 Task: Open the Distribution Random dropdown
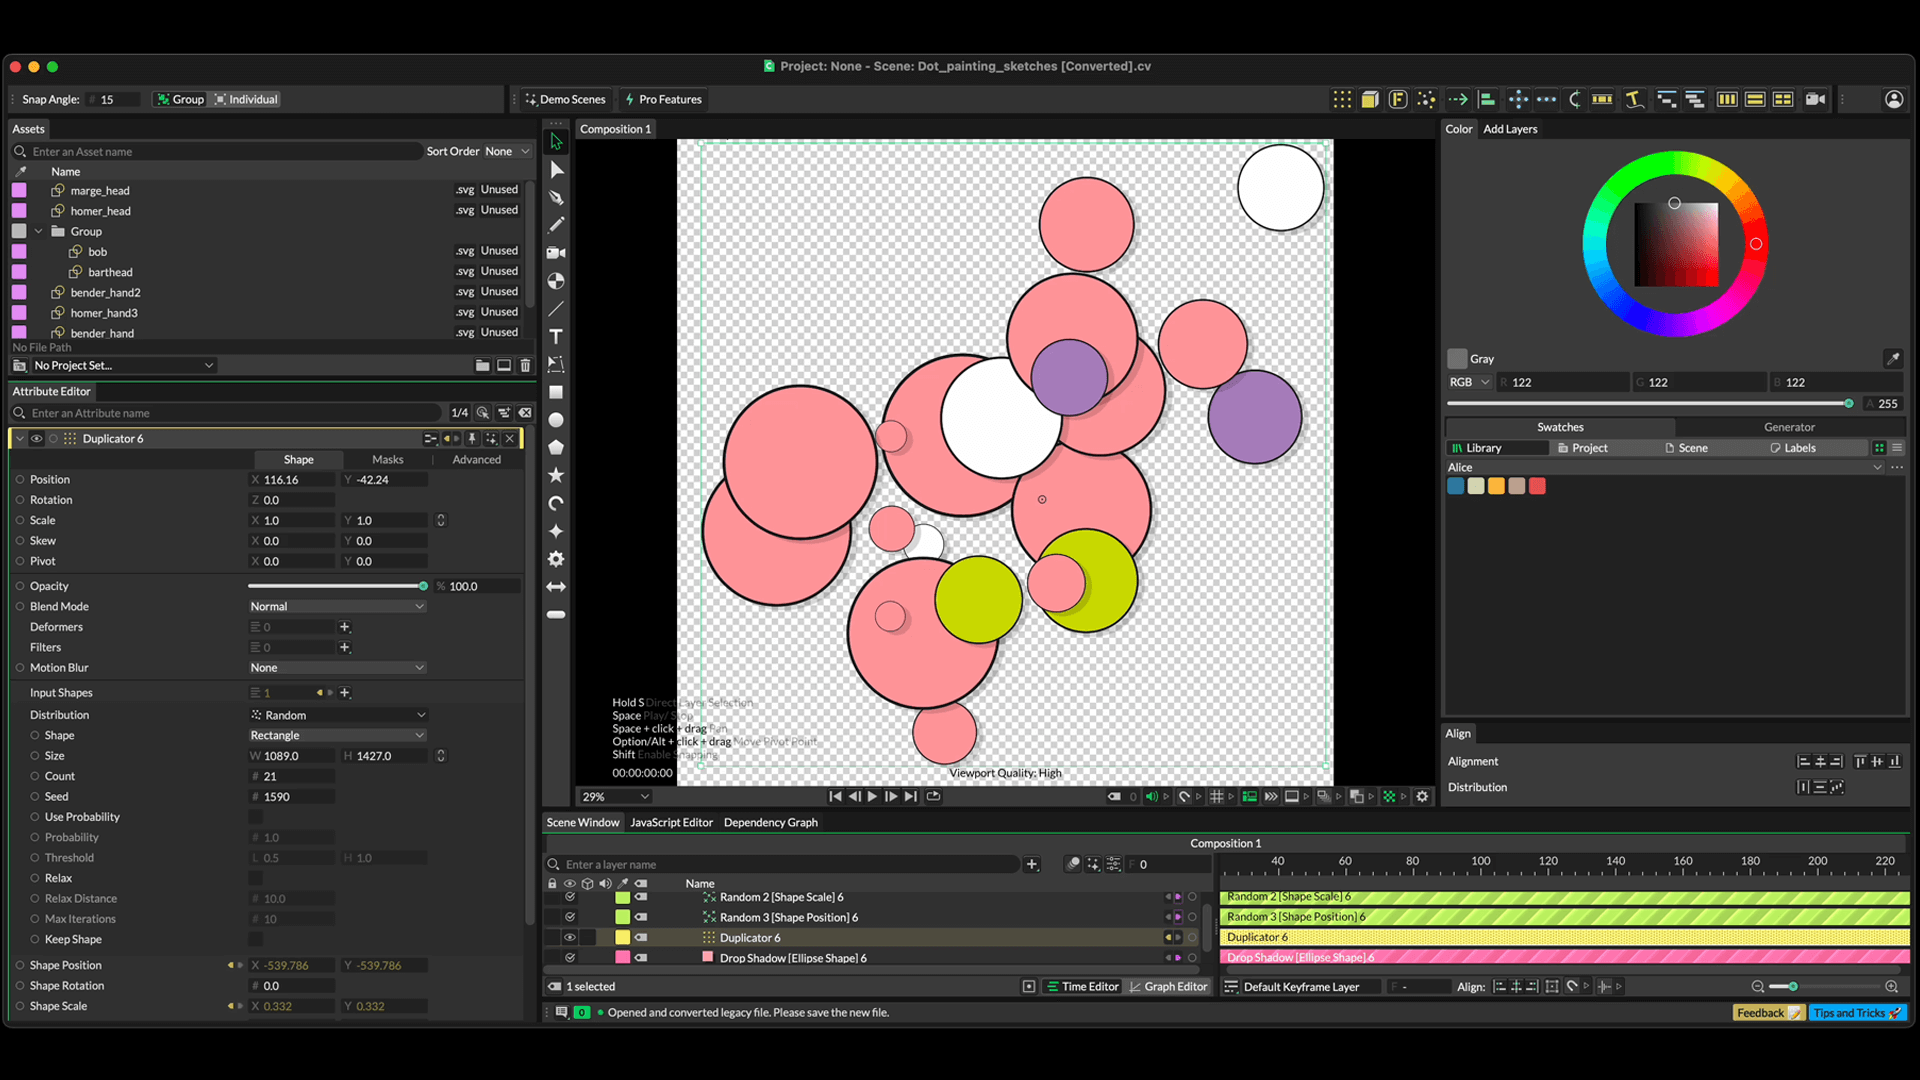[338, 715]
